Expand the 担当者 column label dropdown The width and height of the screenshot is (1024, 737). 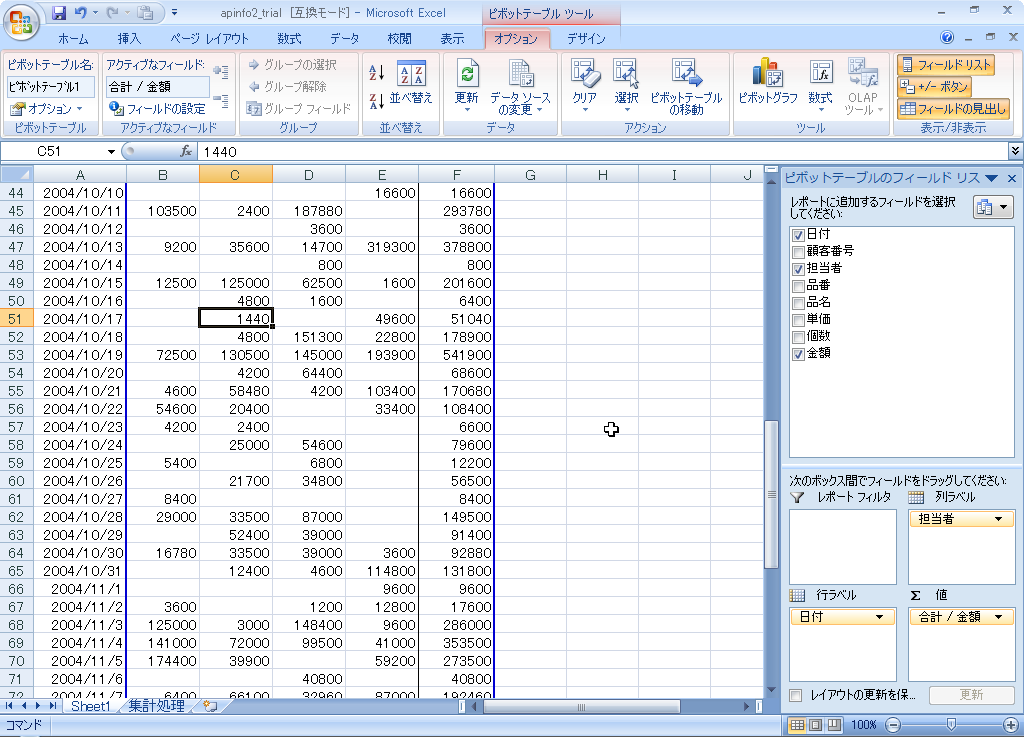coord(997,519)
